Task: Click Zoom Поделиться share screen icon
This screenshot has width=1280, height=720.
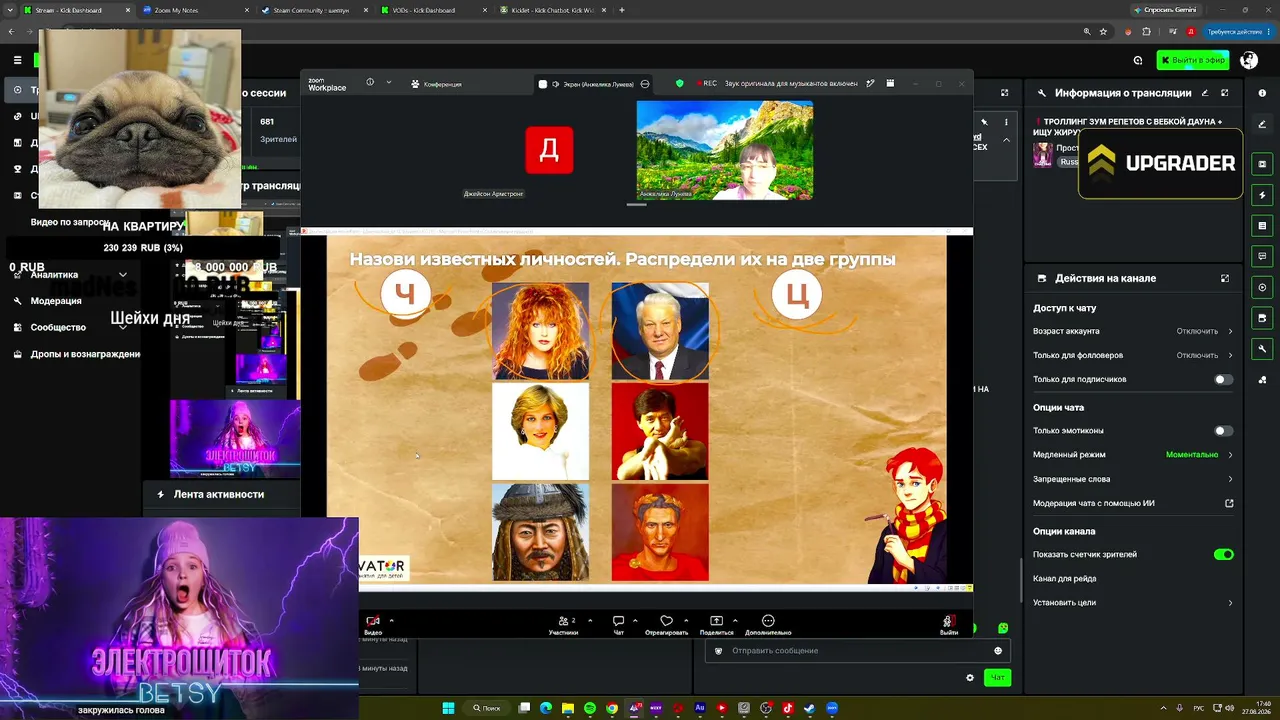Action: coord(716,621)
